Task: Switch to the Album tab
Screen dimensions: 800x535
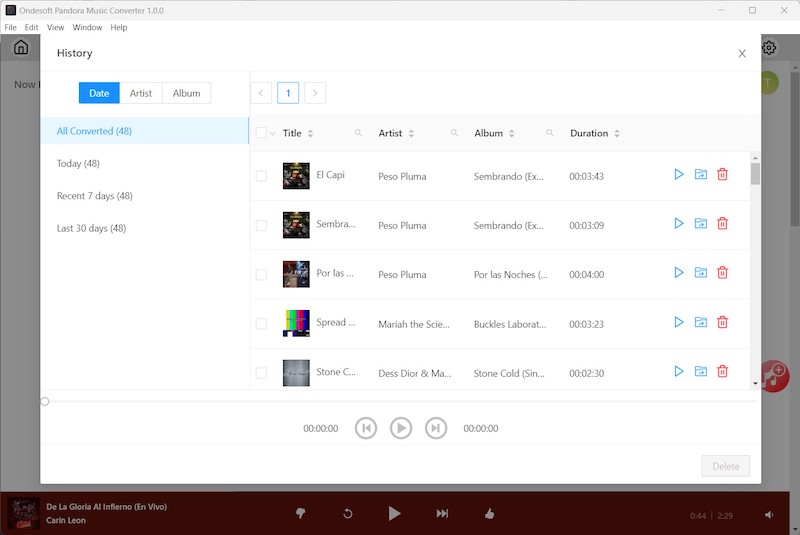Action: tap(186, 93)
